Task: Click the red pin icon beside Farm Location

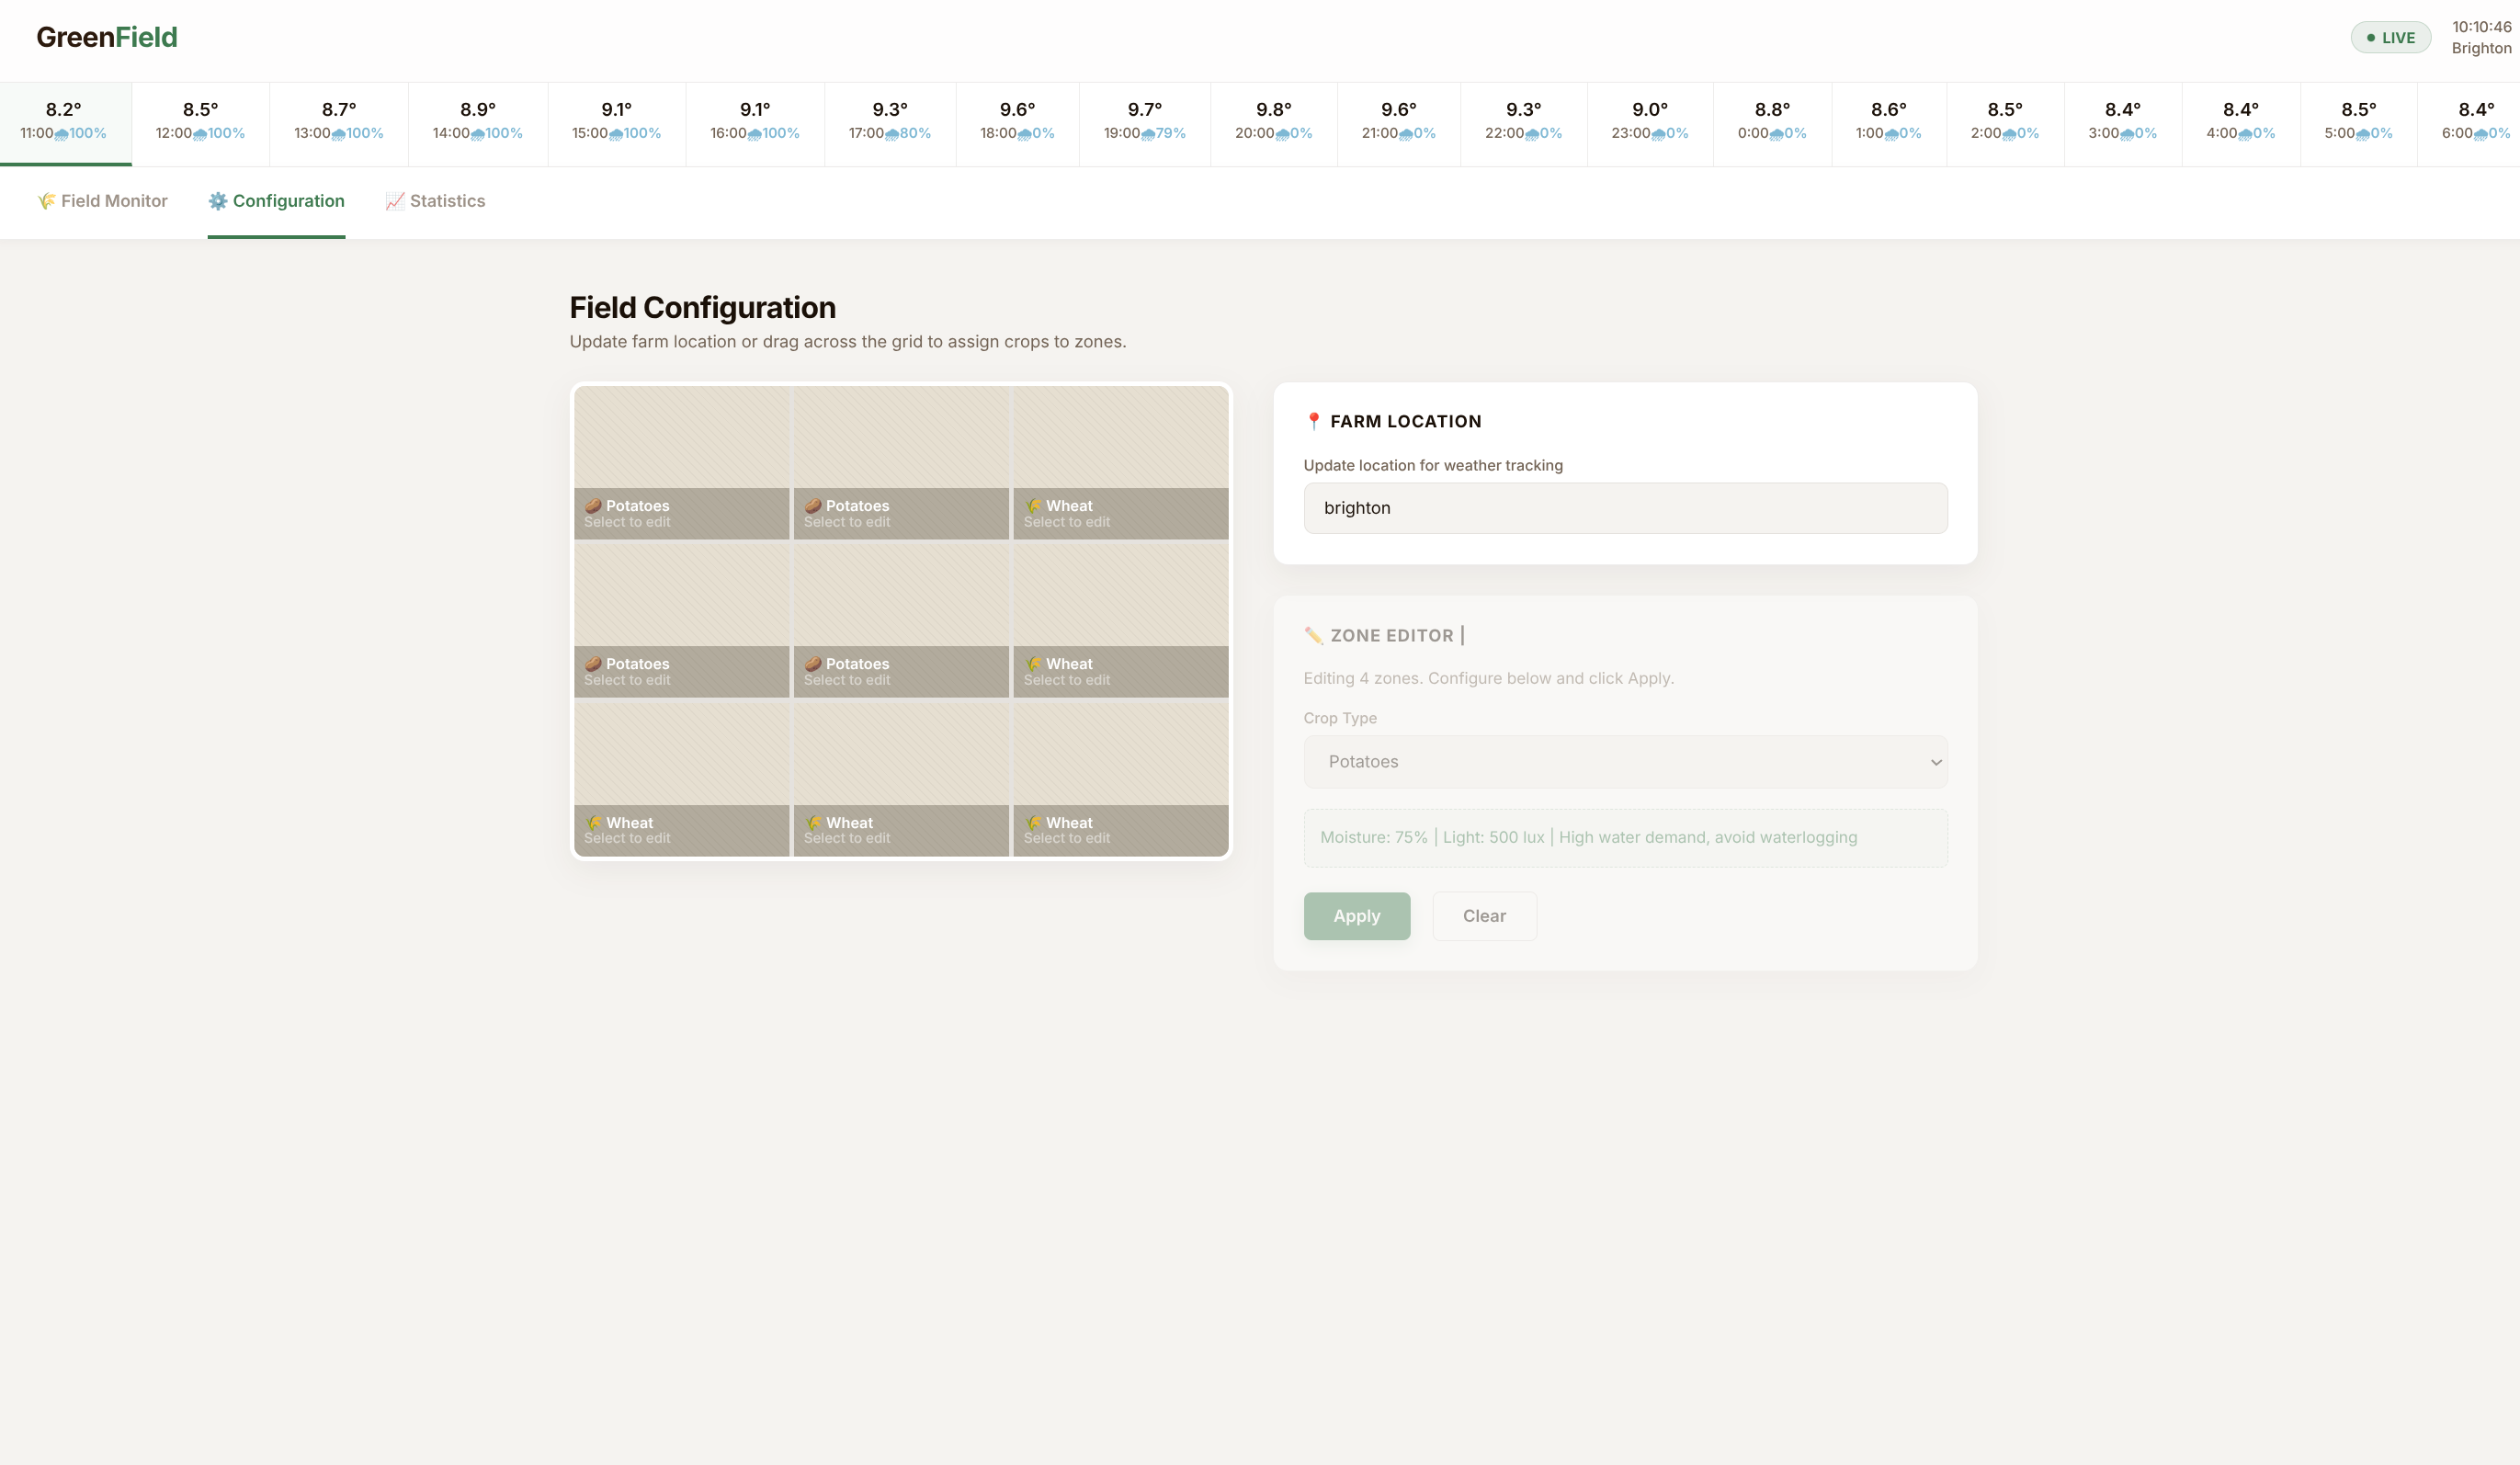Action: click(x=1313, y=421)
